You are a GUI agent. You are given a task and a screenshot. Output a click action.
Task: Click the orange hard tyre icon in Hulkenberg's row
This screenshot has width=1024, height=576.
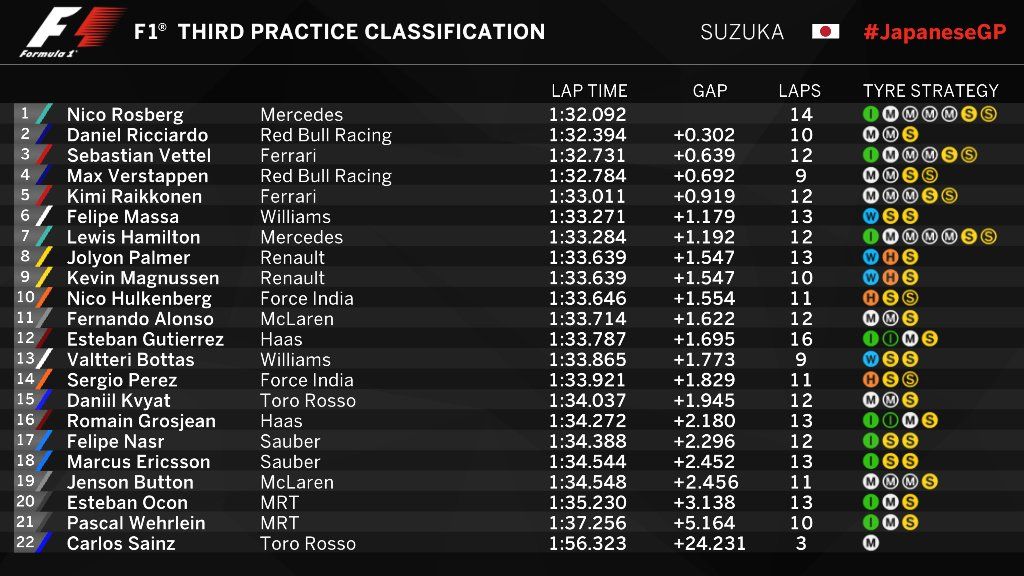[x=870, y=298]
